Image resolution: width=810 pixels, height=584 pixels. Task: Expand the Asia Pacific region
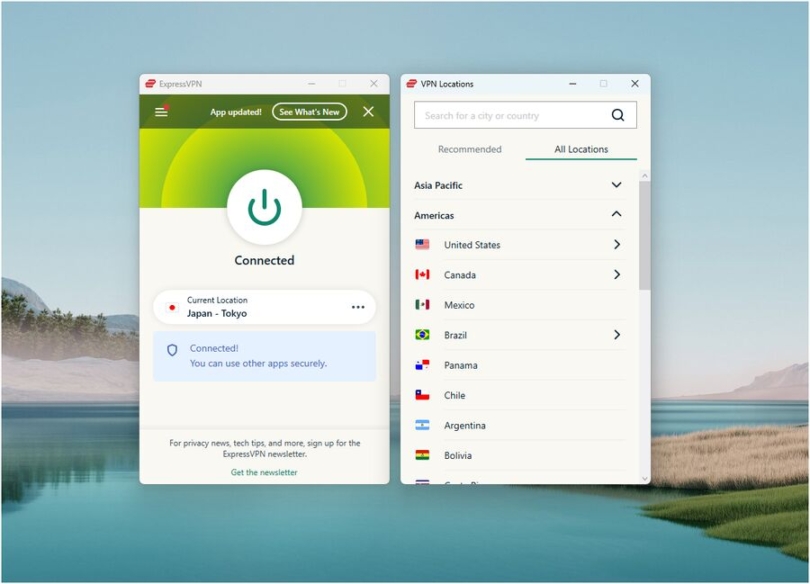[x=617, y=185]
